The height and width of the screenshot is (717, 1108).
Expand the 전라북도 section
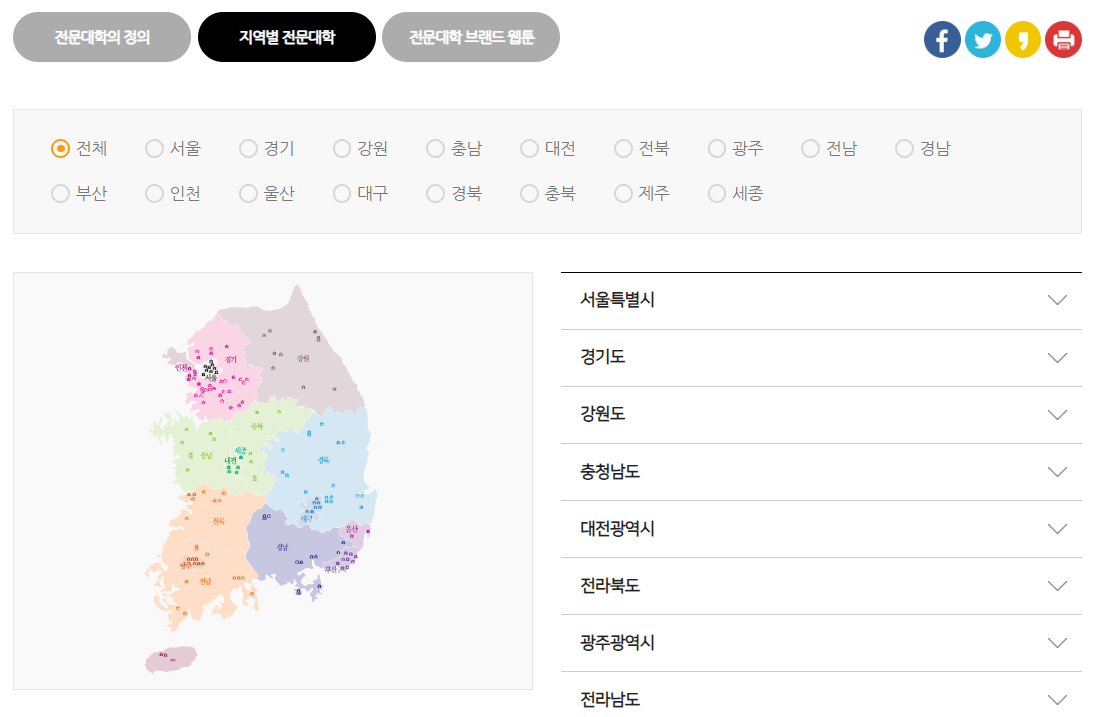click(x=822, y=586)
